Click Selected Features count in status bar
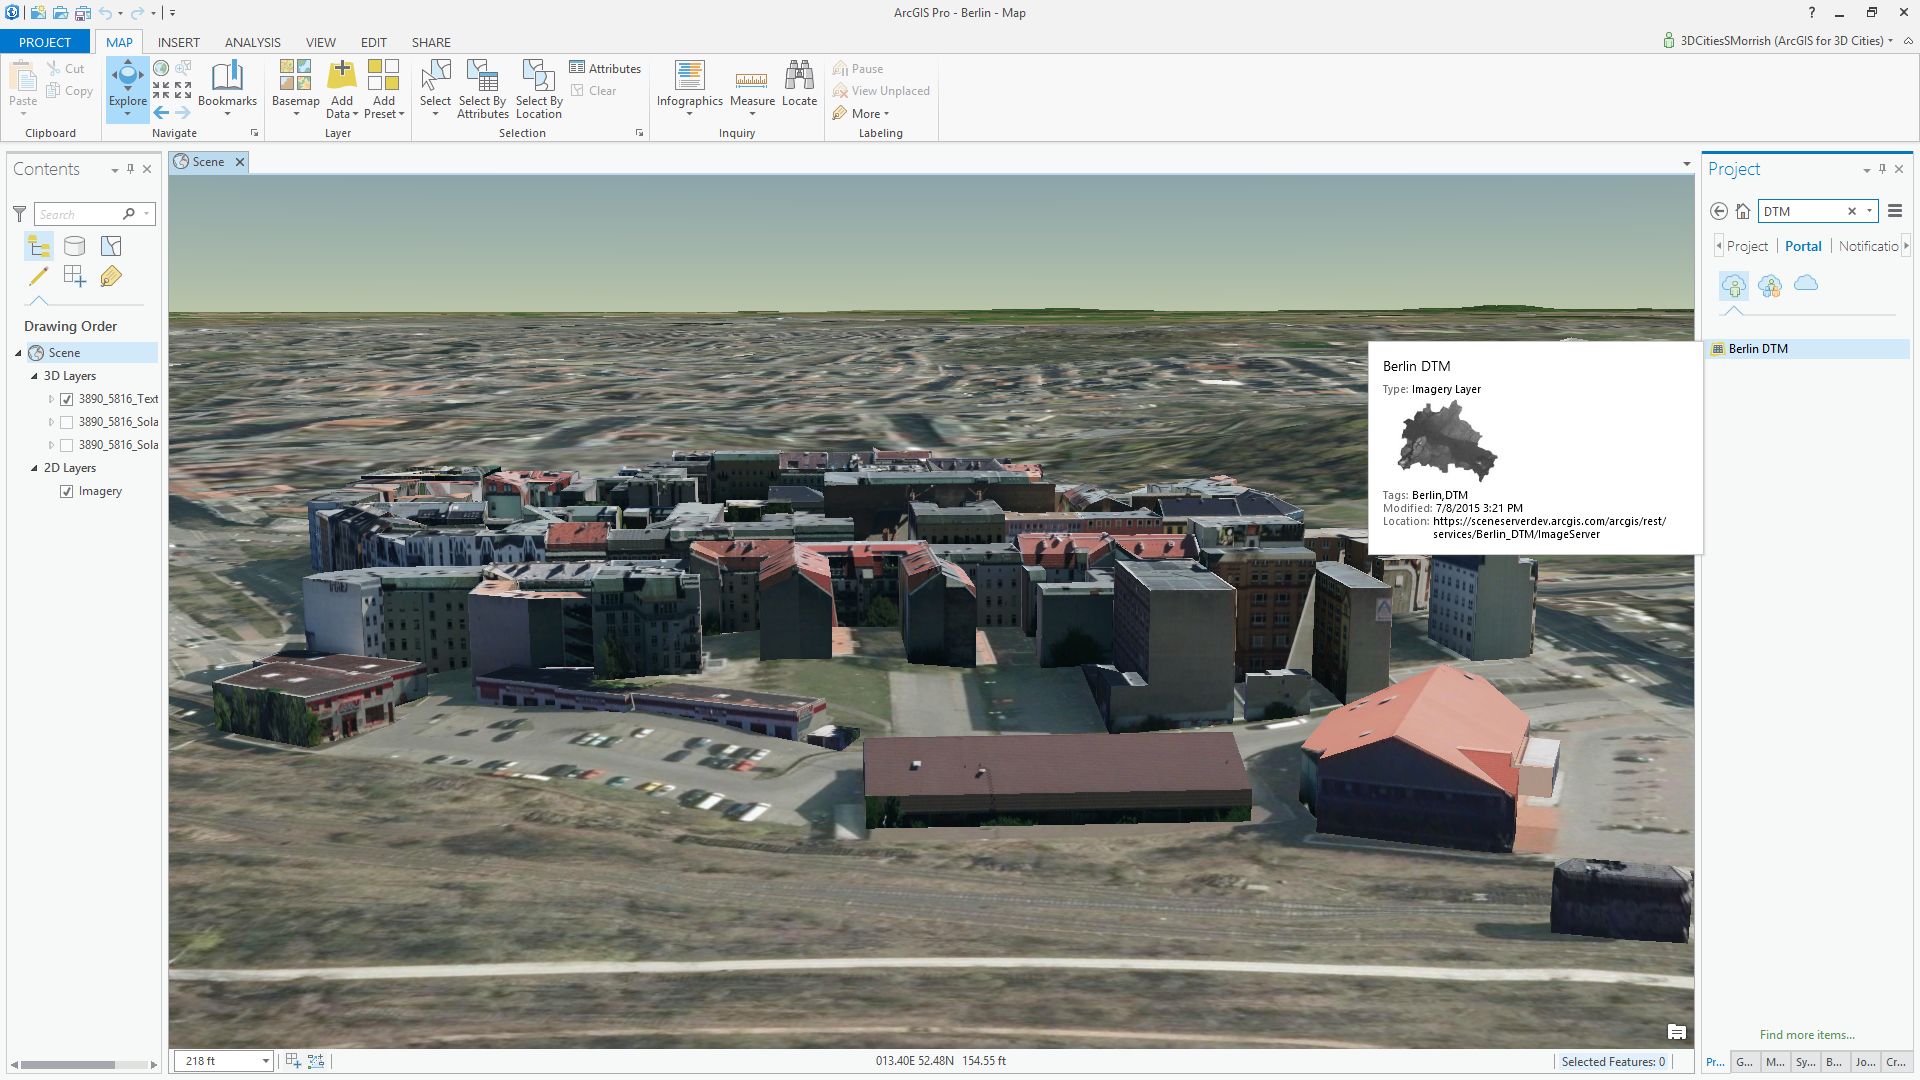 1613,1062
